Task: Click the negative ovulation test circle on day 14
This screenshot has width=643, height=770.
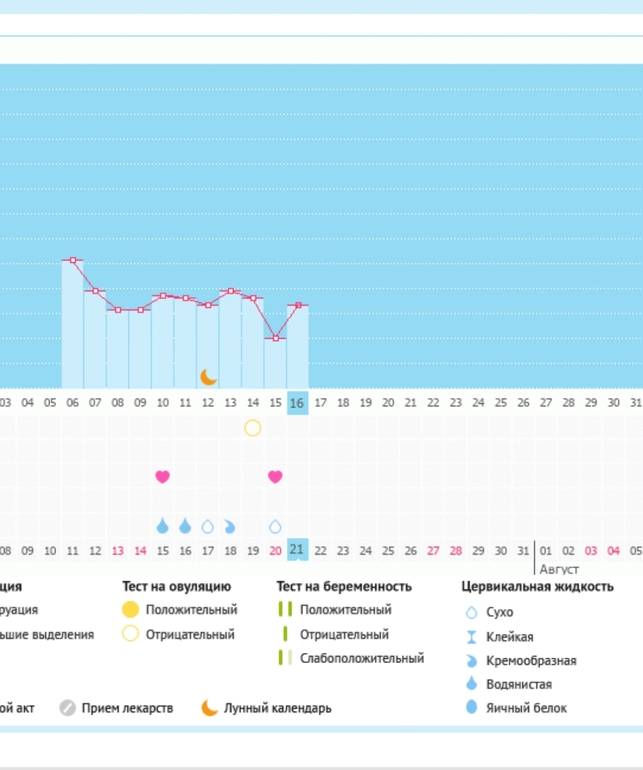Action: (253, 428)
